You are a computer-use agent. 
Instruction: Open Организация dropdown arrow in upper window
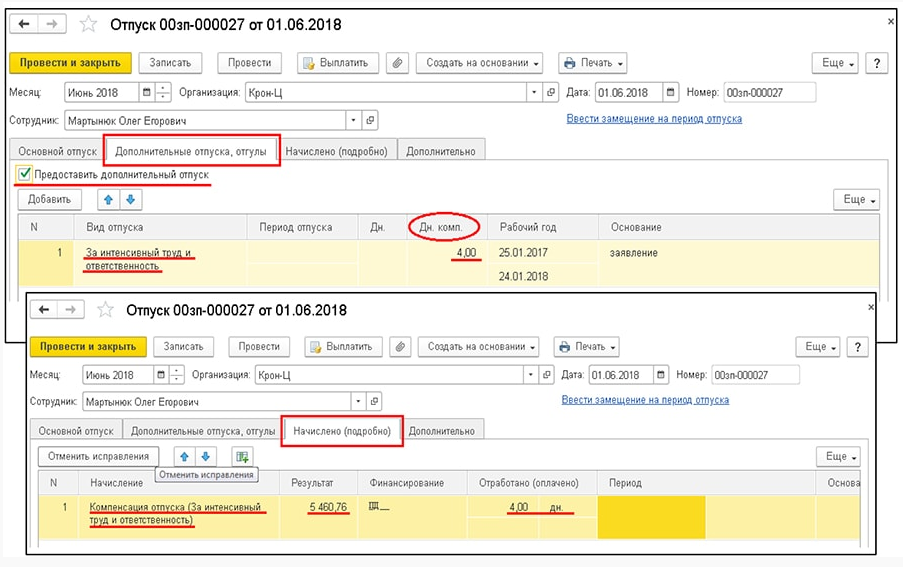pos(534,92)
